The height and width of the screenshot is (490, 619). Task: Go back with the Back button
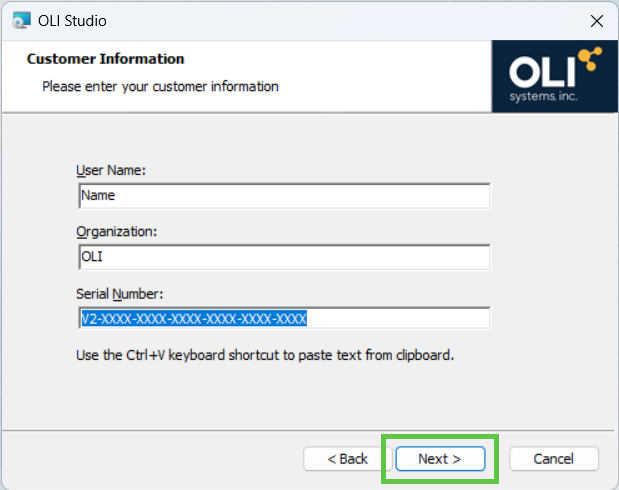(x=347, y=459)
